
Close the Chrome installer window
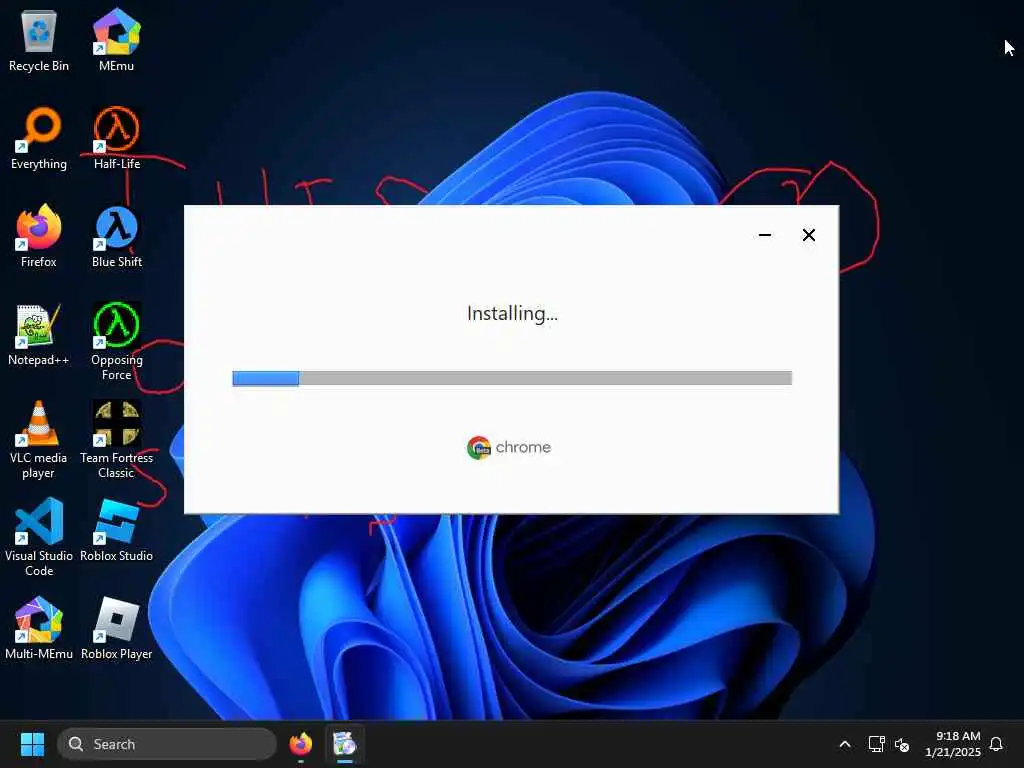808,235
